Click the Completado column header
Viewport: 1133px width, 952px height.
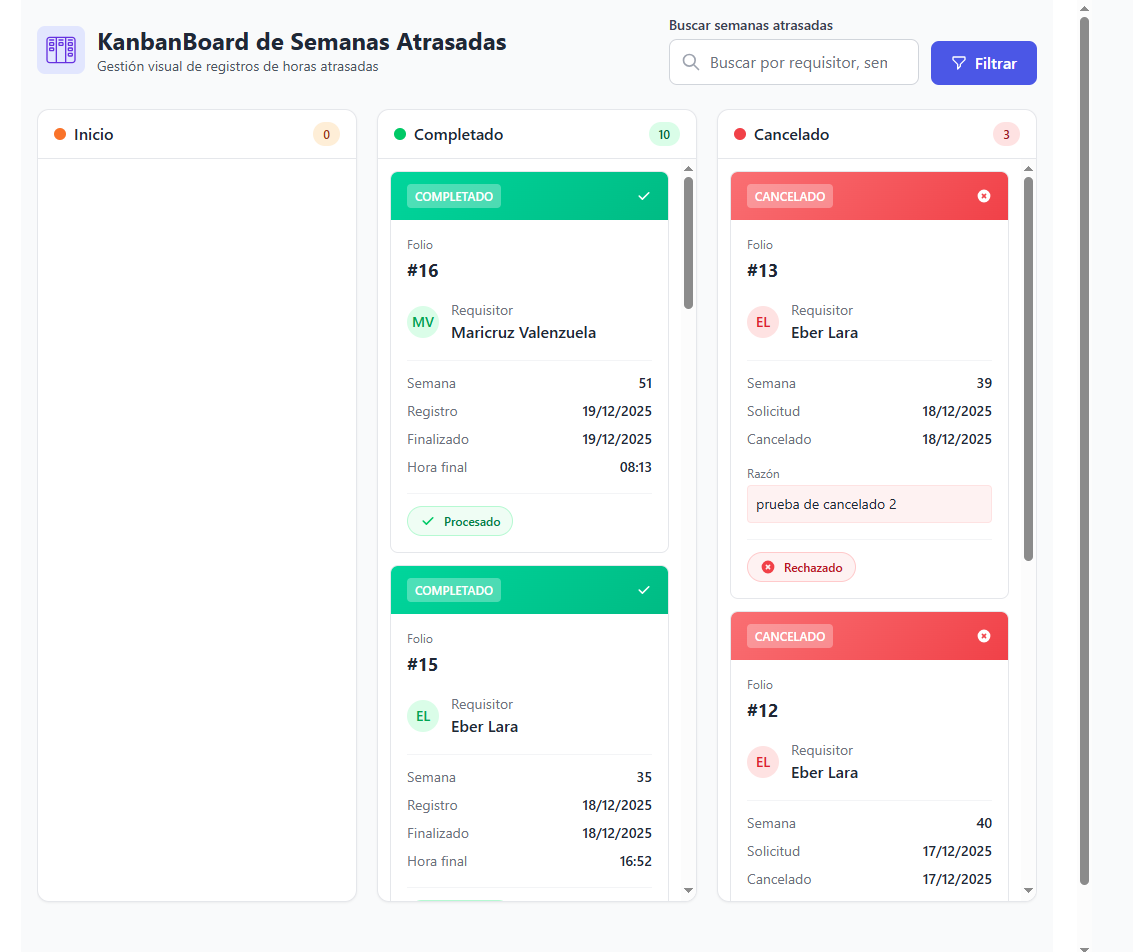click(x=459, y=134)
